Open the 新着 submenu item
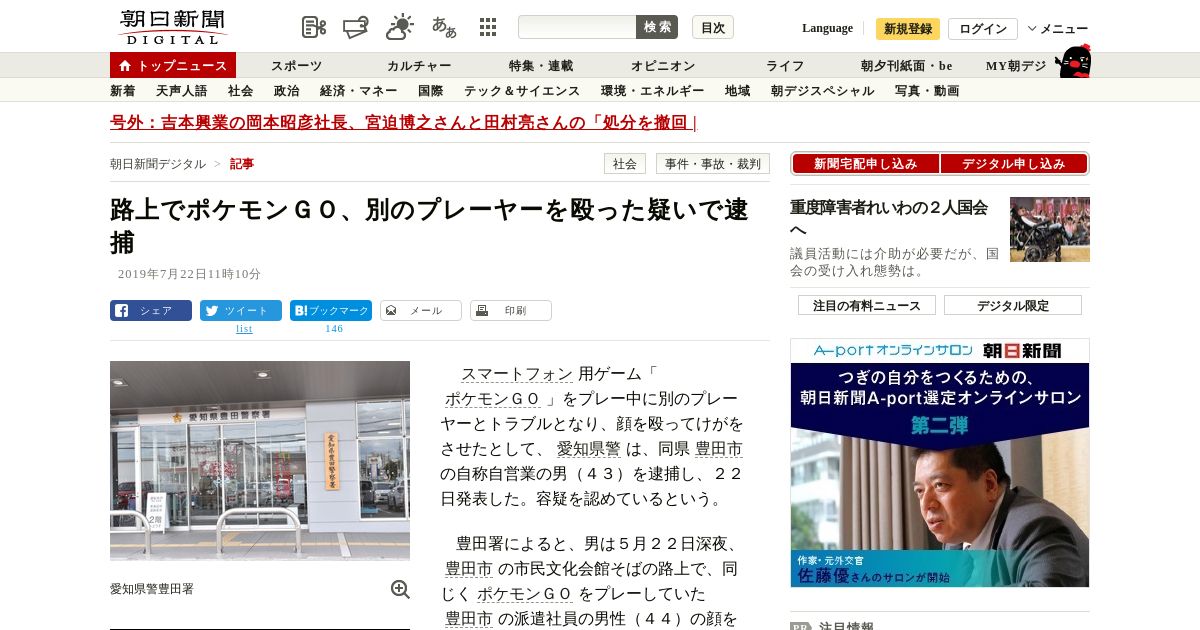This screenshot has height=630, width=1200. (123, 90)
